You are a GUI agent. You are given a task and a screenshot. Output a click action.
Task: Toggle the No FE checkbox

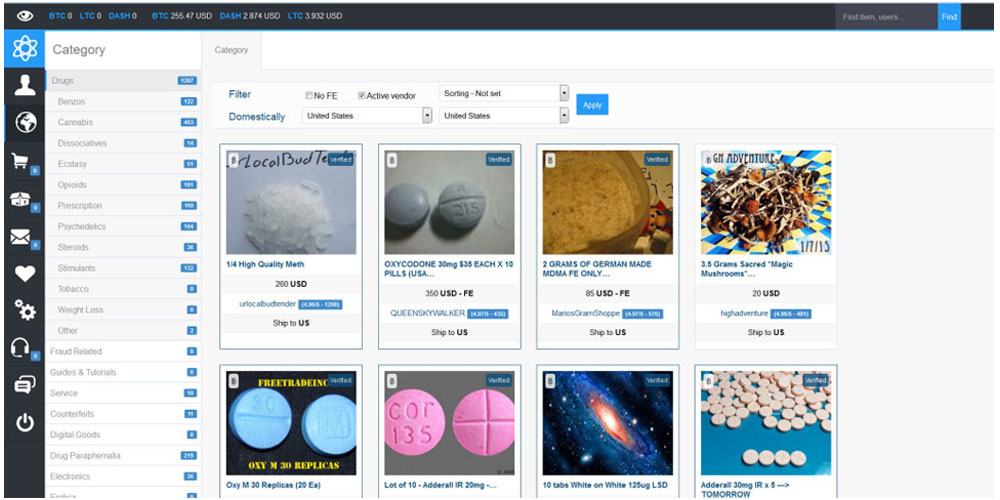click(x=309, y=96)
